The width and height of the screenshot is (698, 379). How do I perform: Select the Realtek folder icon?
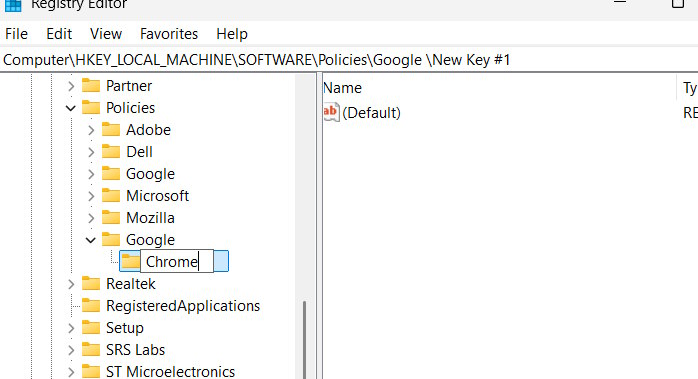click(x=91, y=284)
